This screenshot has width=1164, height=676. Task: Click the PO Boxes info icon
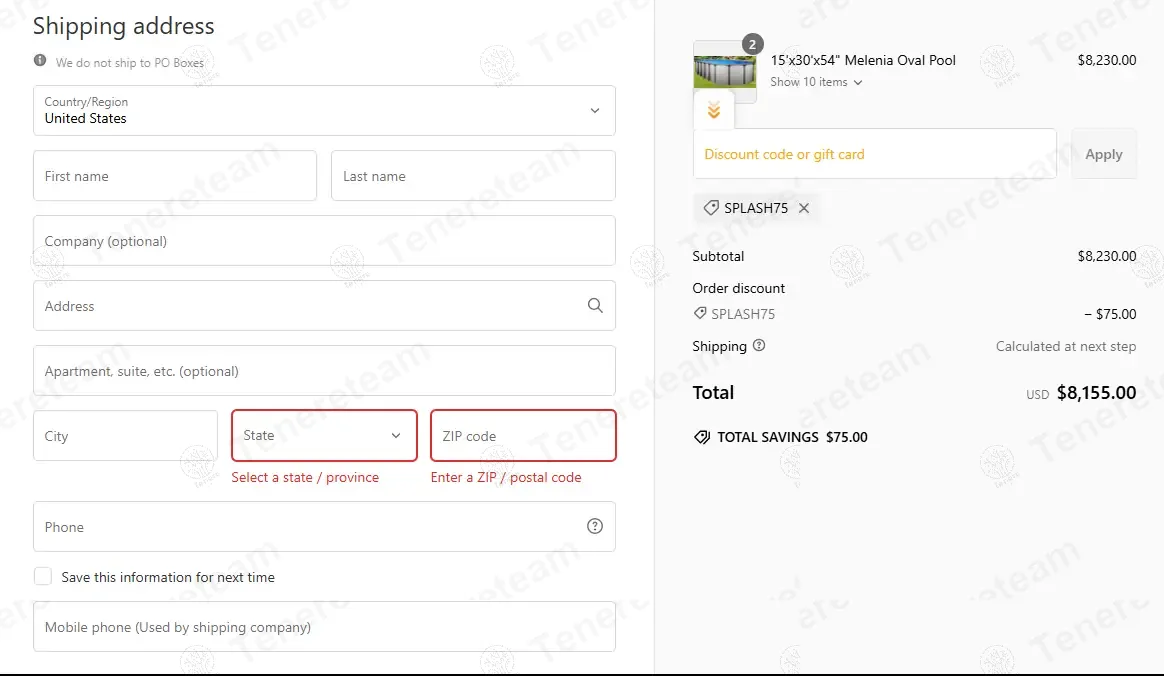pos(40,61)
